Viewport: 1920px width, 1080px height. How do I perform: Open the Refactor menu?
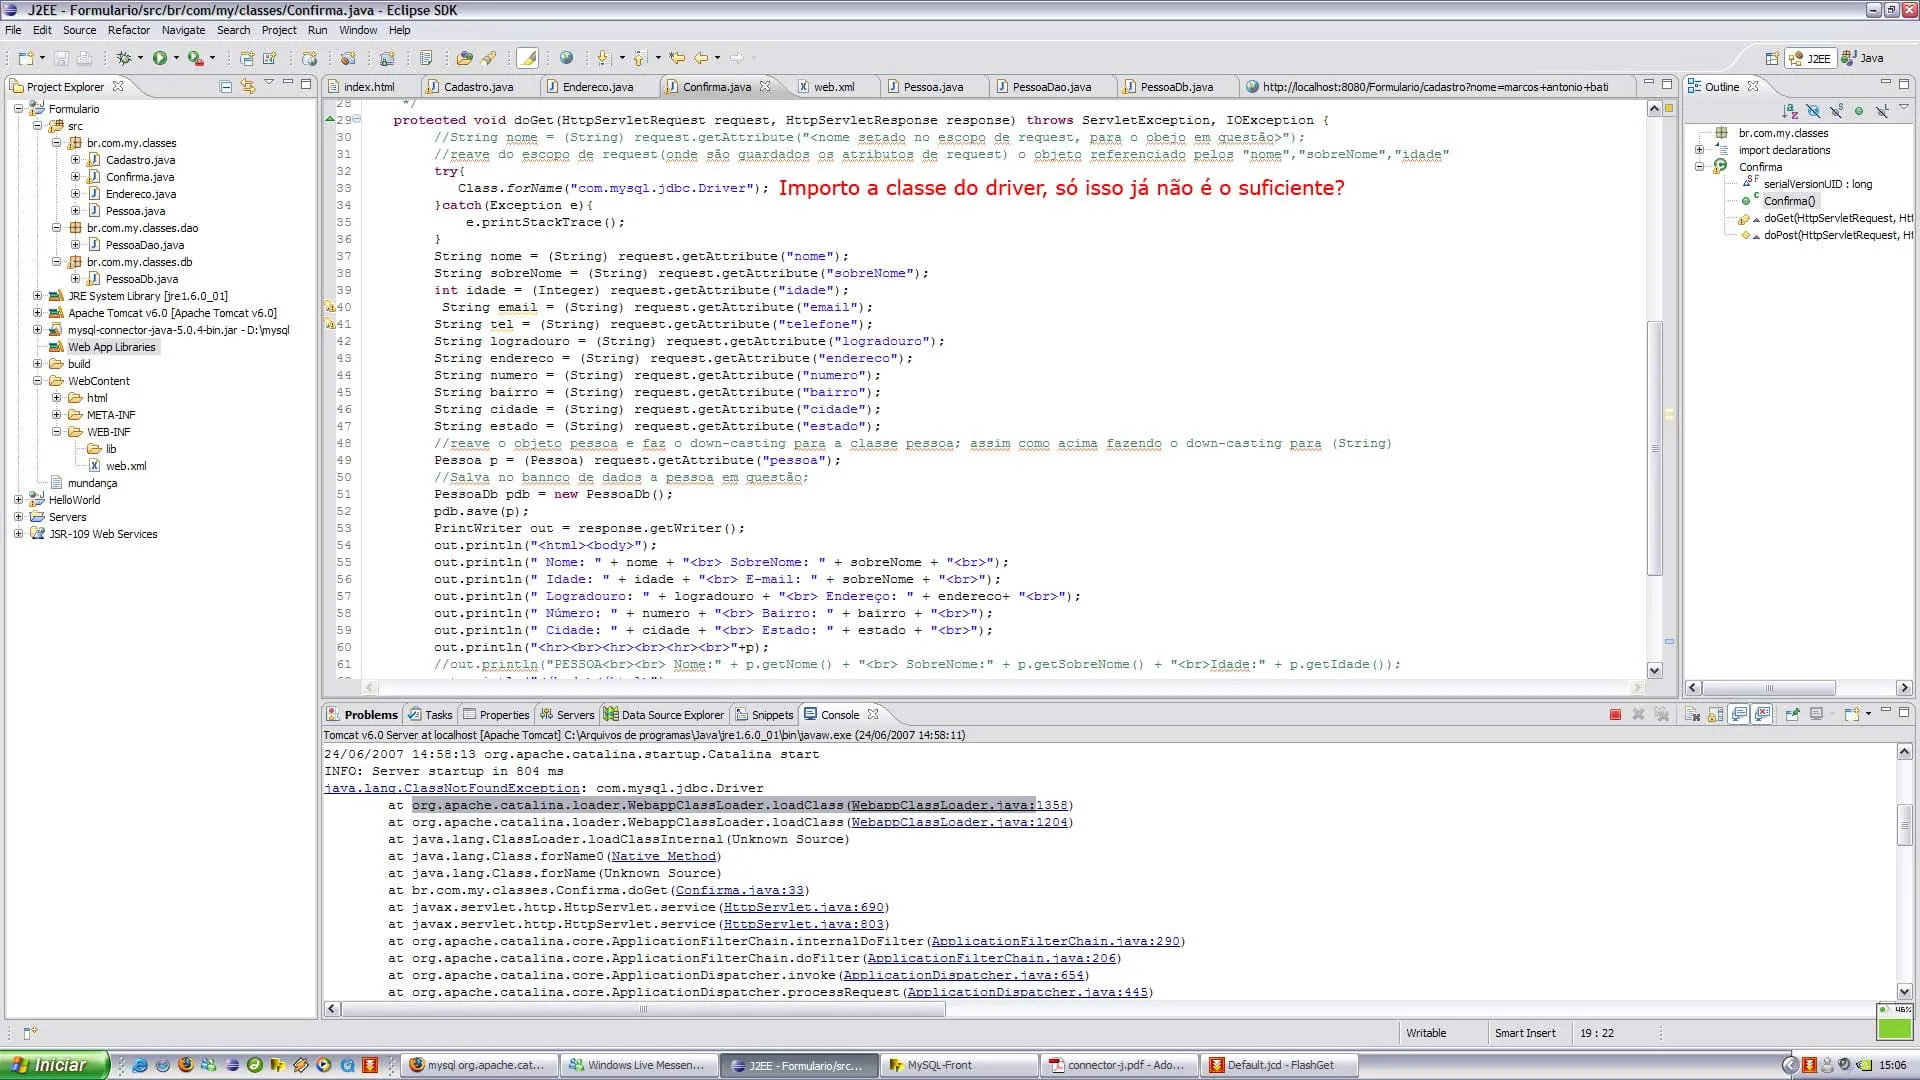click(x=128, y=30)
